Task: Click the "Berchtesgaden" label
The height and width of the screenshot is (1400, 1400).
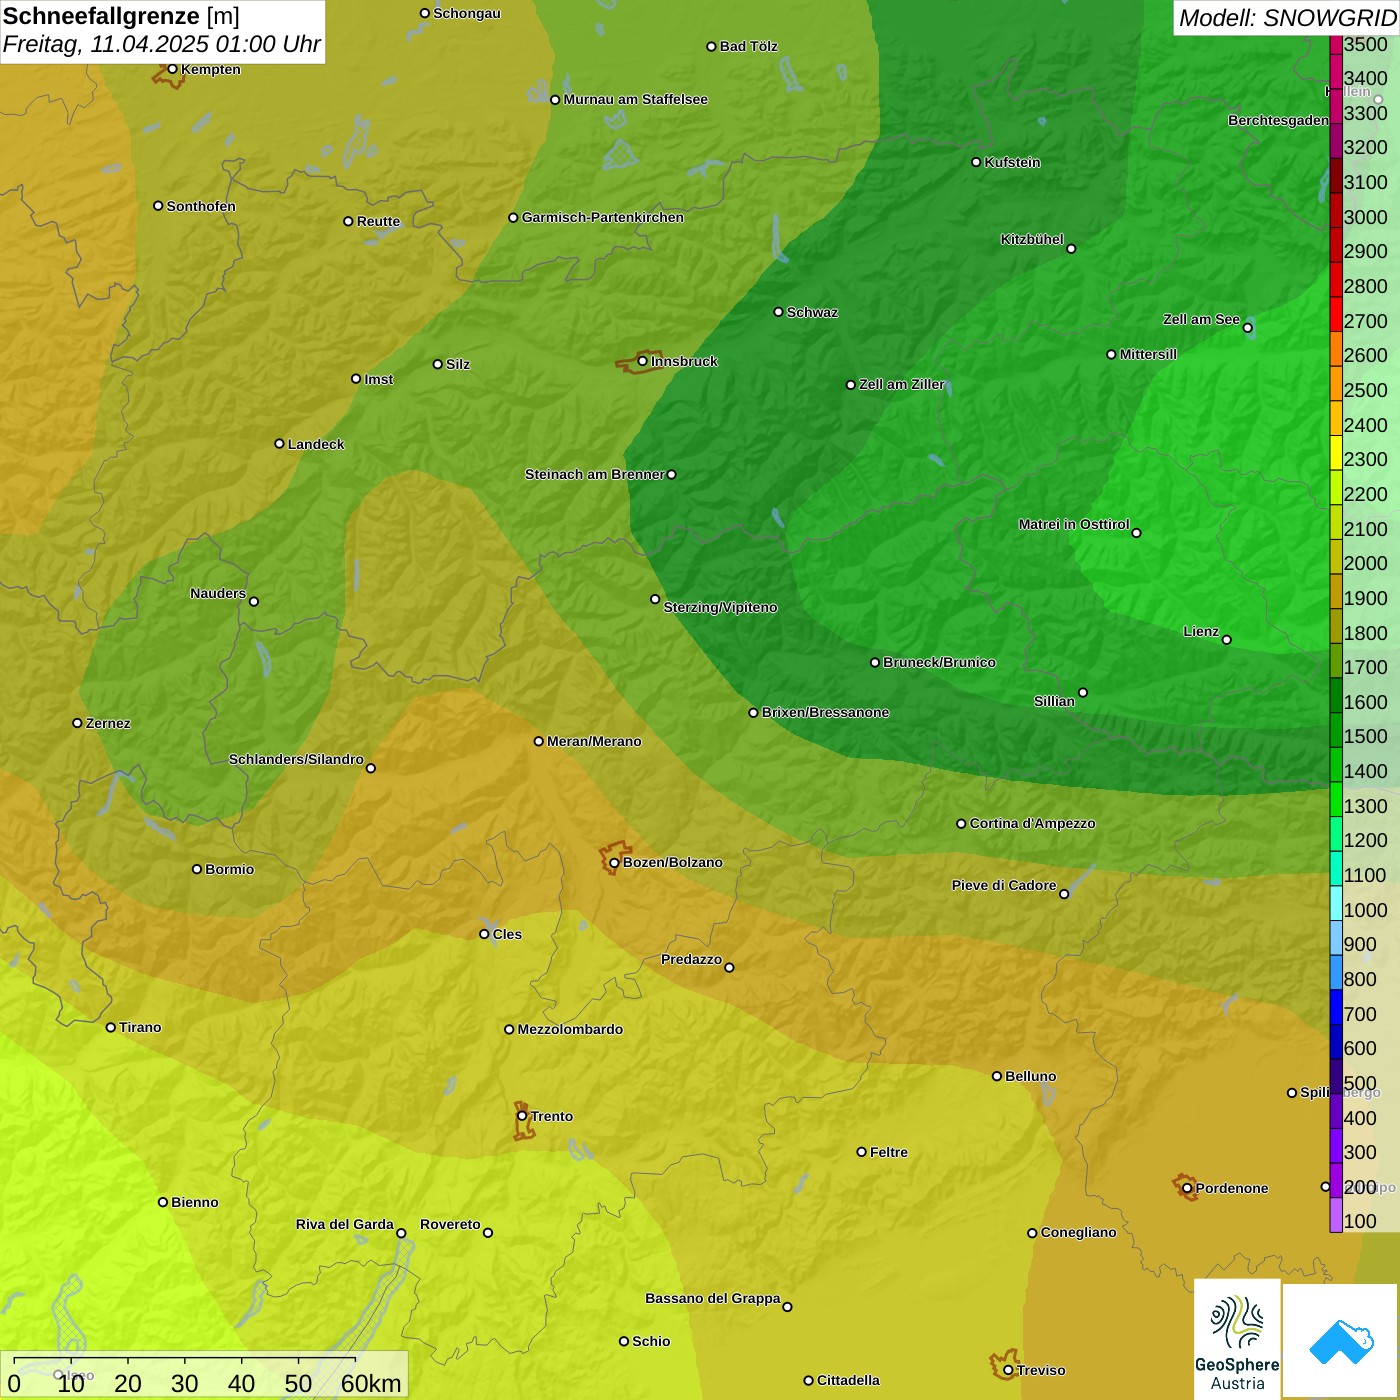Action: [1278, 120]
